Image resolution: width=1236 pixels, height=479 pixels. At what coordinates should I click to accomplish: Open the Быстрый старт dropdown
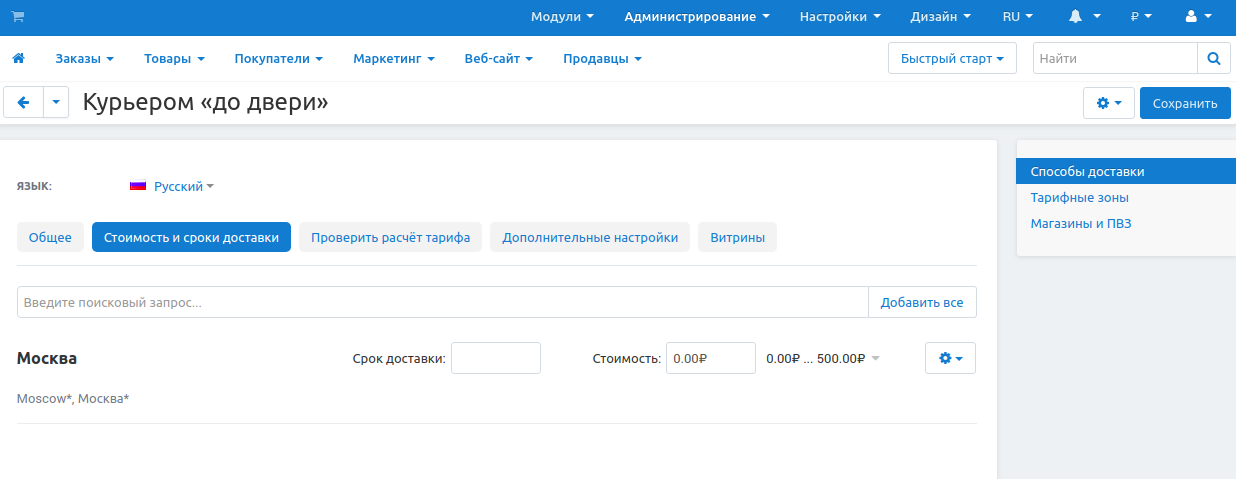(x=952, y=59)
